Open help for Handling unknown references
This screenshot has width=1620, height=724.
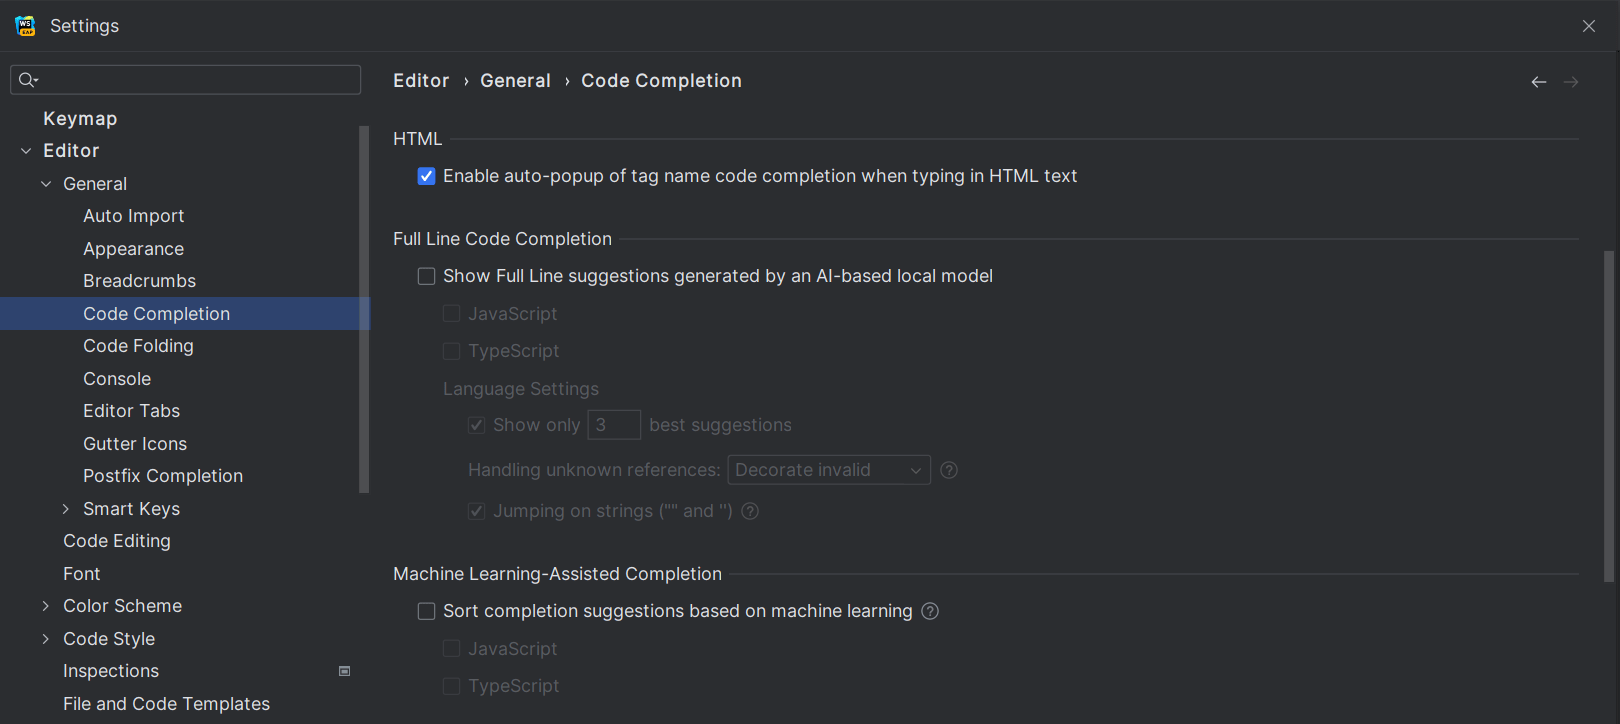[x=949, y=470]
